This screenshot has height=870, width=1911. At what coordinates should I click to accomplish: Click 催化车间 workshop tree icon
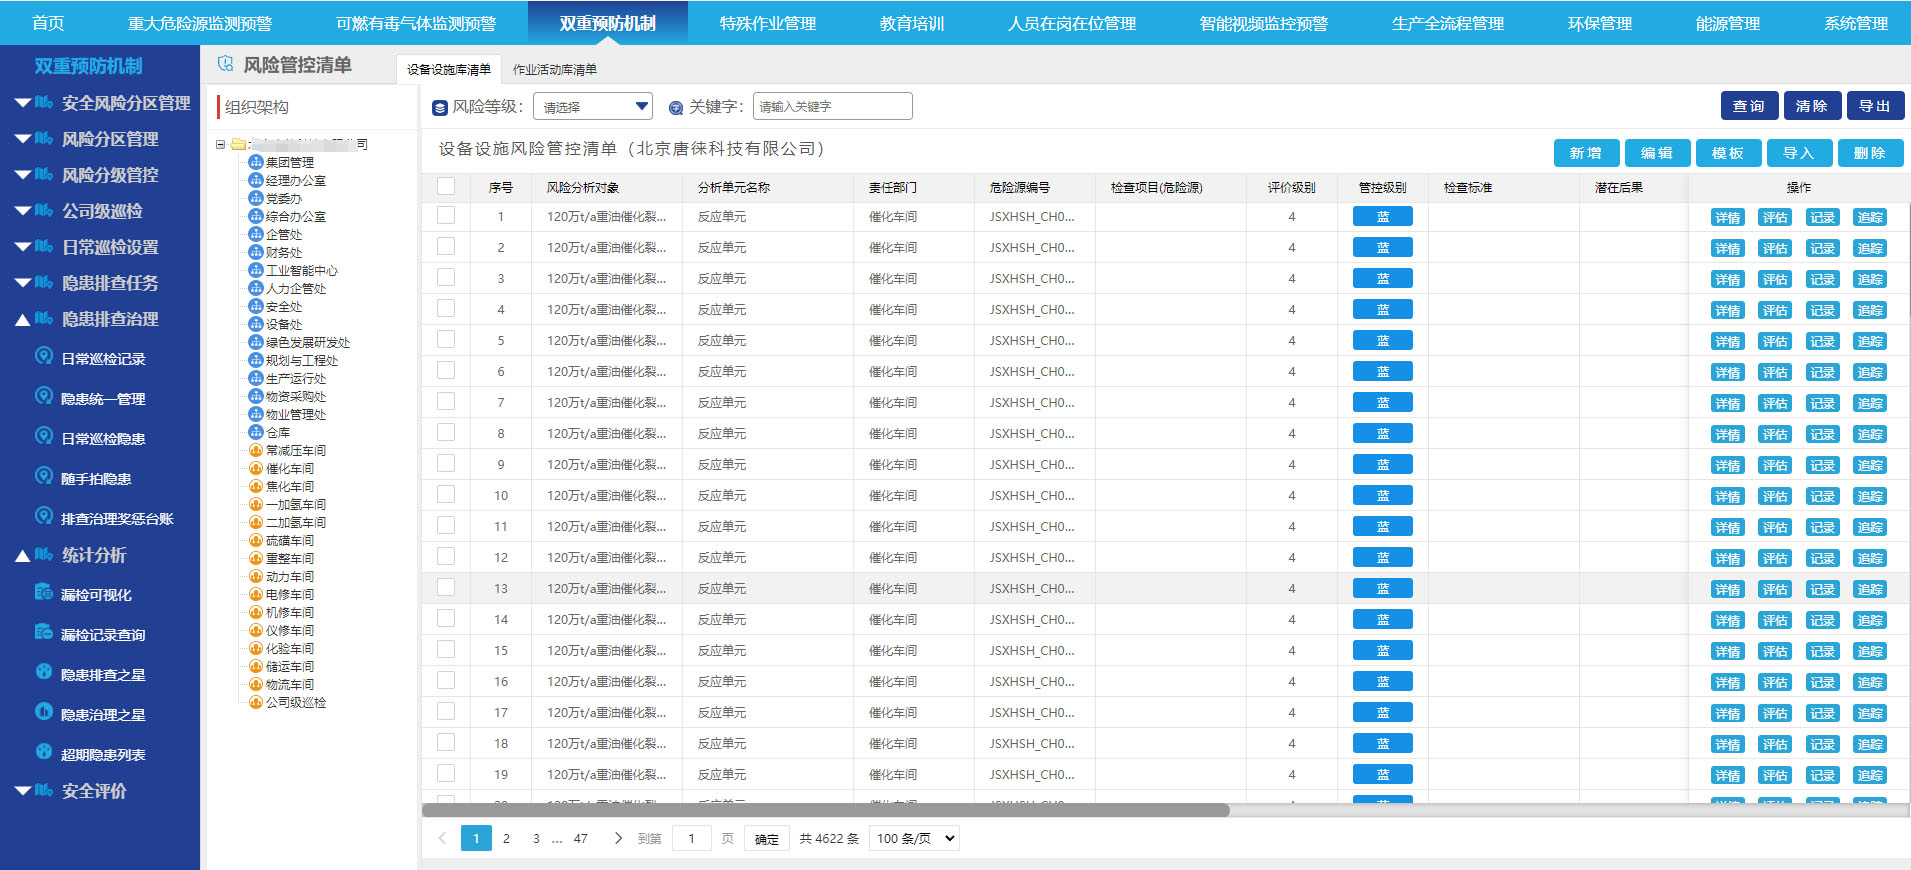pos(256,468)
